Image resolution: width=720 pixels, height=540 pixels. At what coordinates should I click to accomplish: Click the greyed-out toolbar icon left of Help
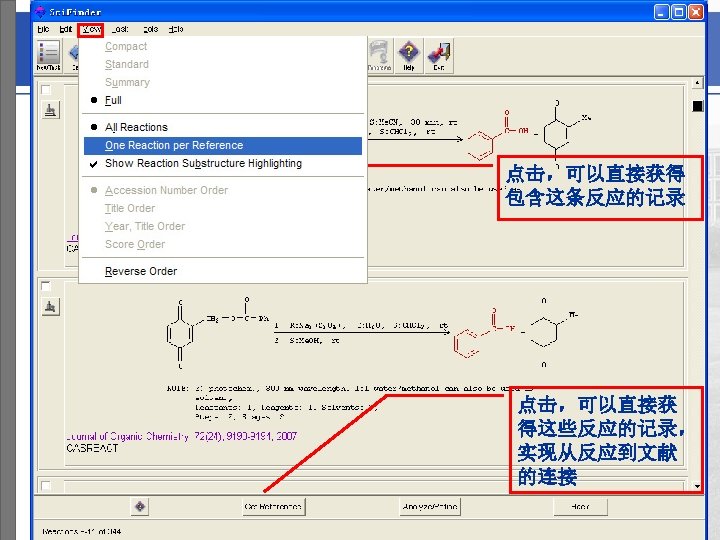click(379, 56)
